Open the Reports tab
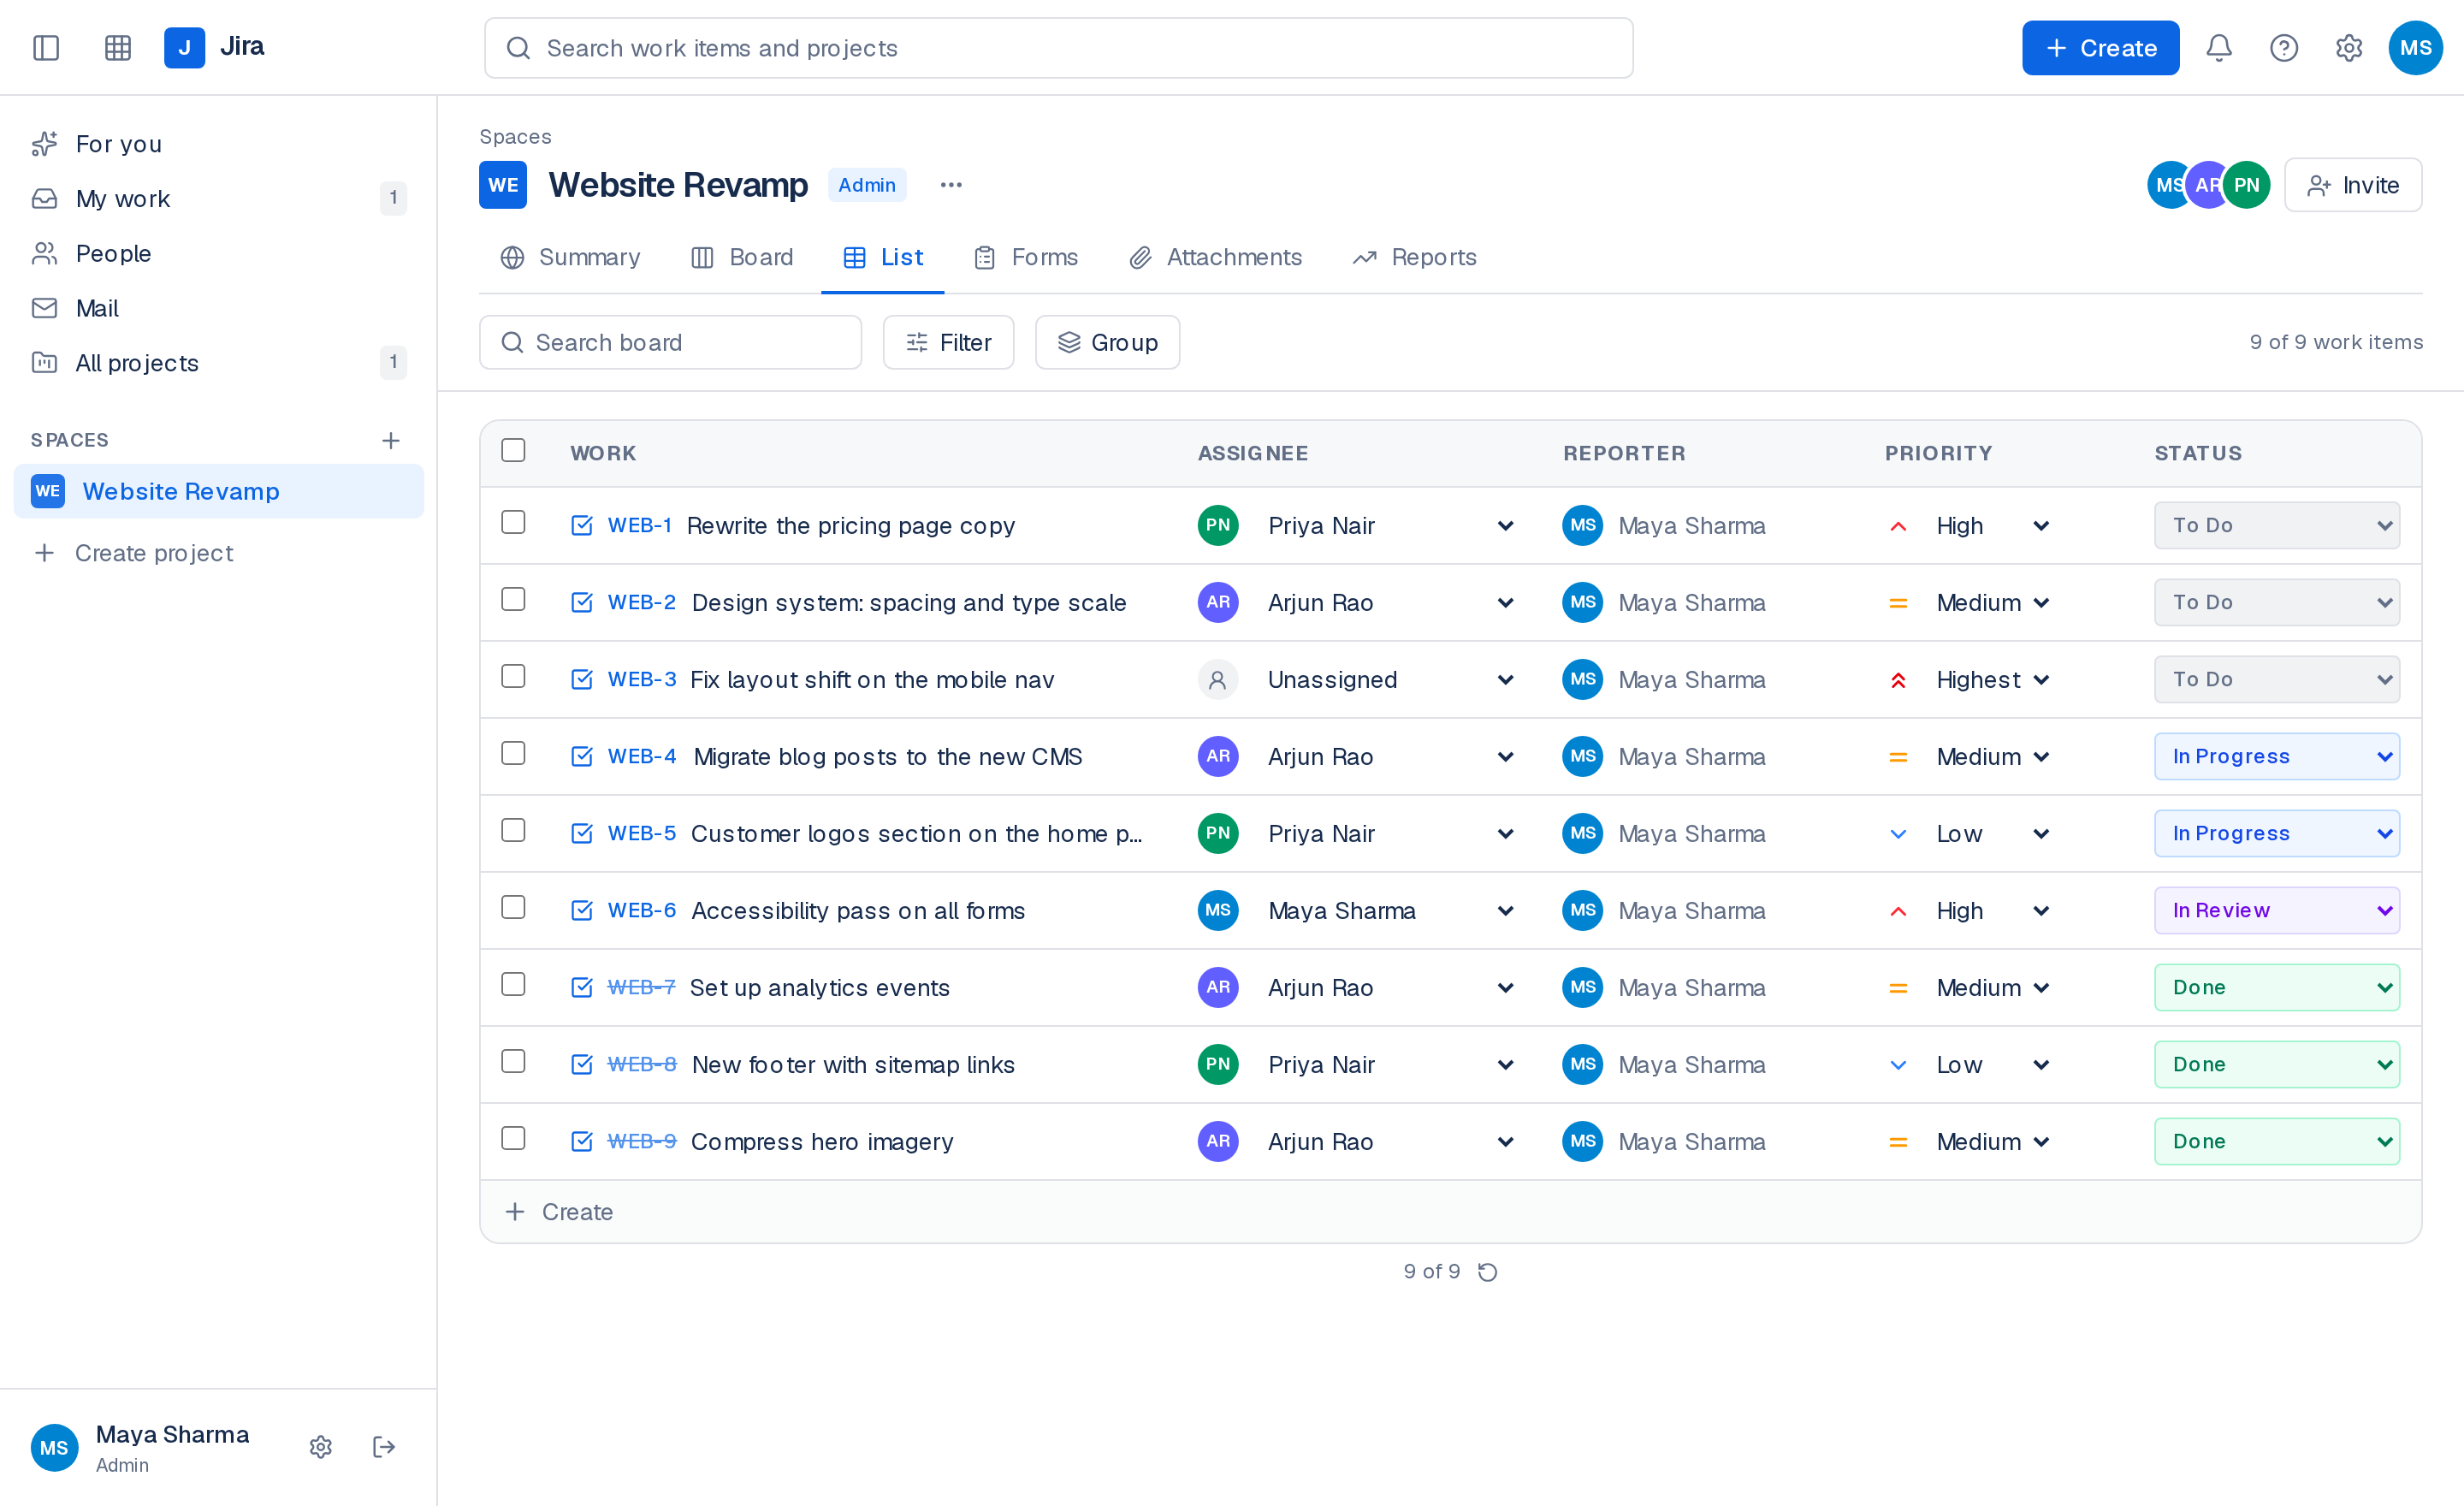 pyautogui.click(x=1414, y=258)
